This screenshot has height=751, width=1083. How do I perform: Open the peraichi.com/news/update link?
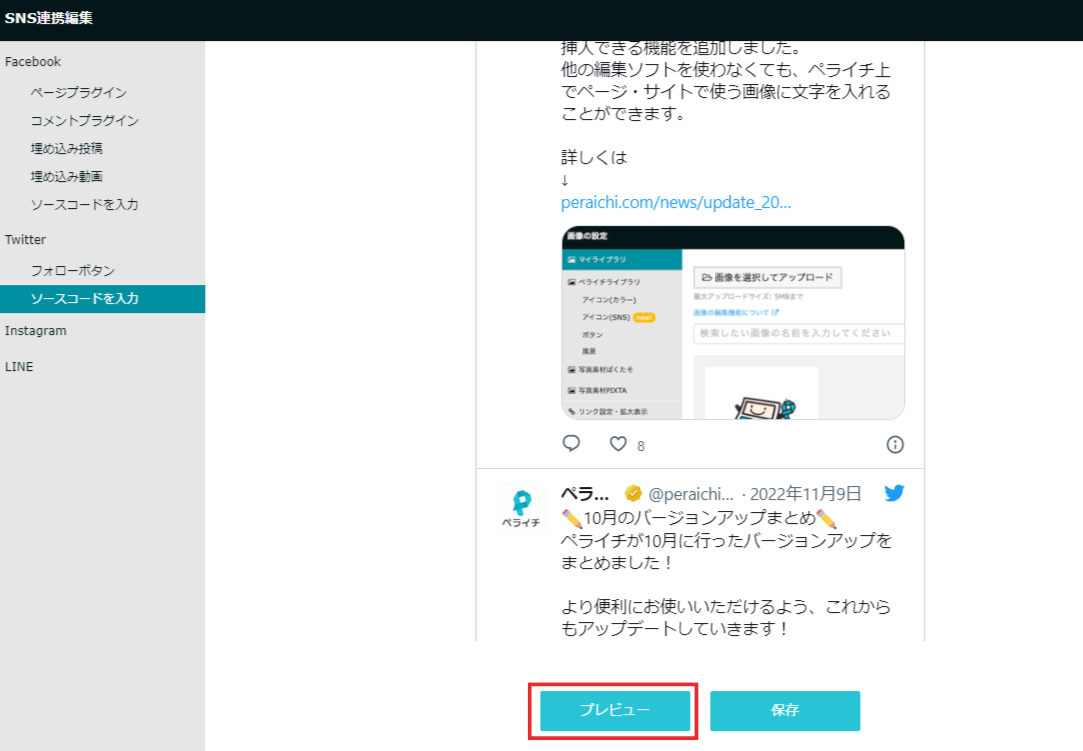675,202
